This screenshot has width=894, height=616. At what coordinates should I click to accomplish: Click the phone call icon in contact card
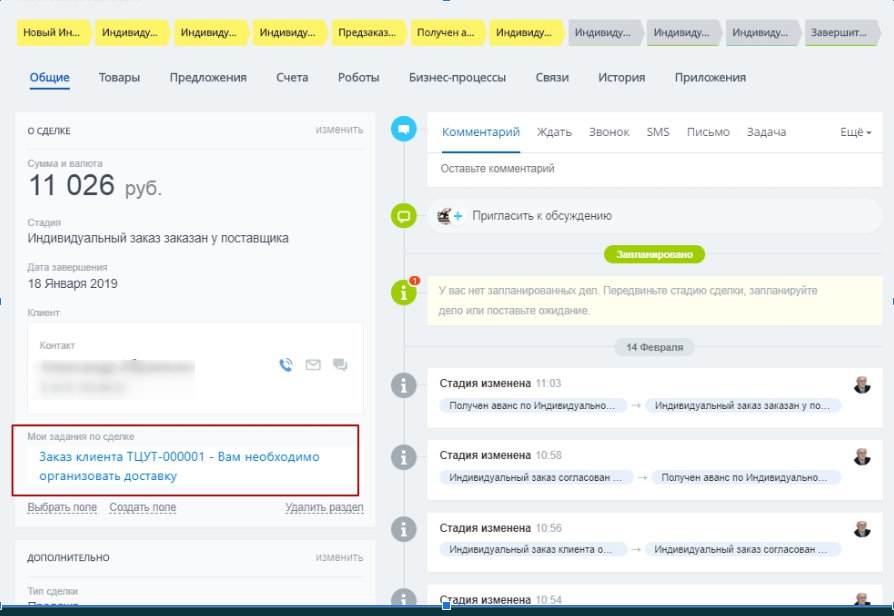tap(286, 365)
